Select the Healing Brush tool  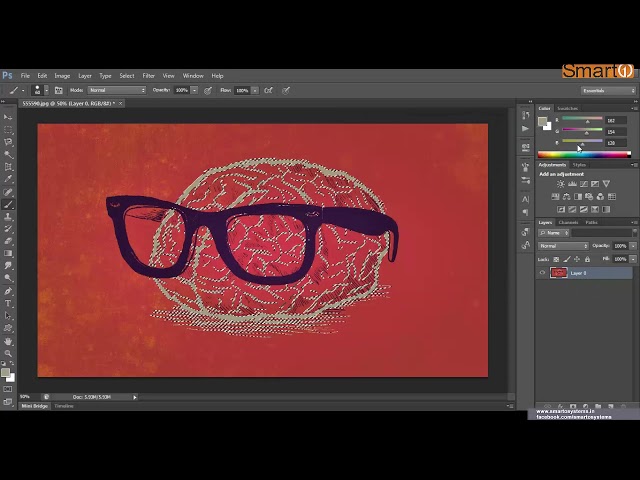tap(8, 192)
